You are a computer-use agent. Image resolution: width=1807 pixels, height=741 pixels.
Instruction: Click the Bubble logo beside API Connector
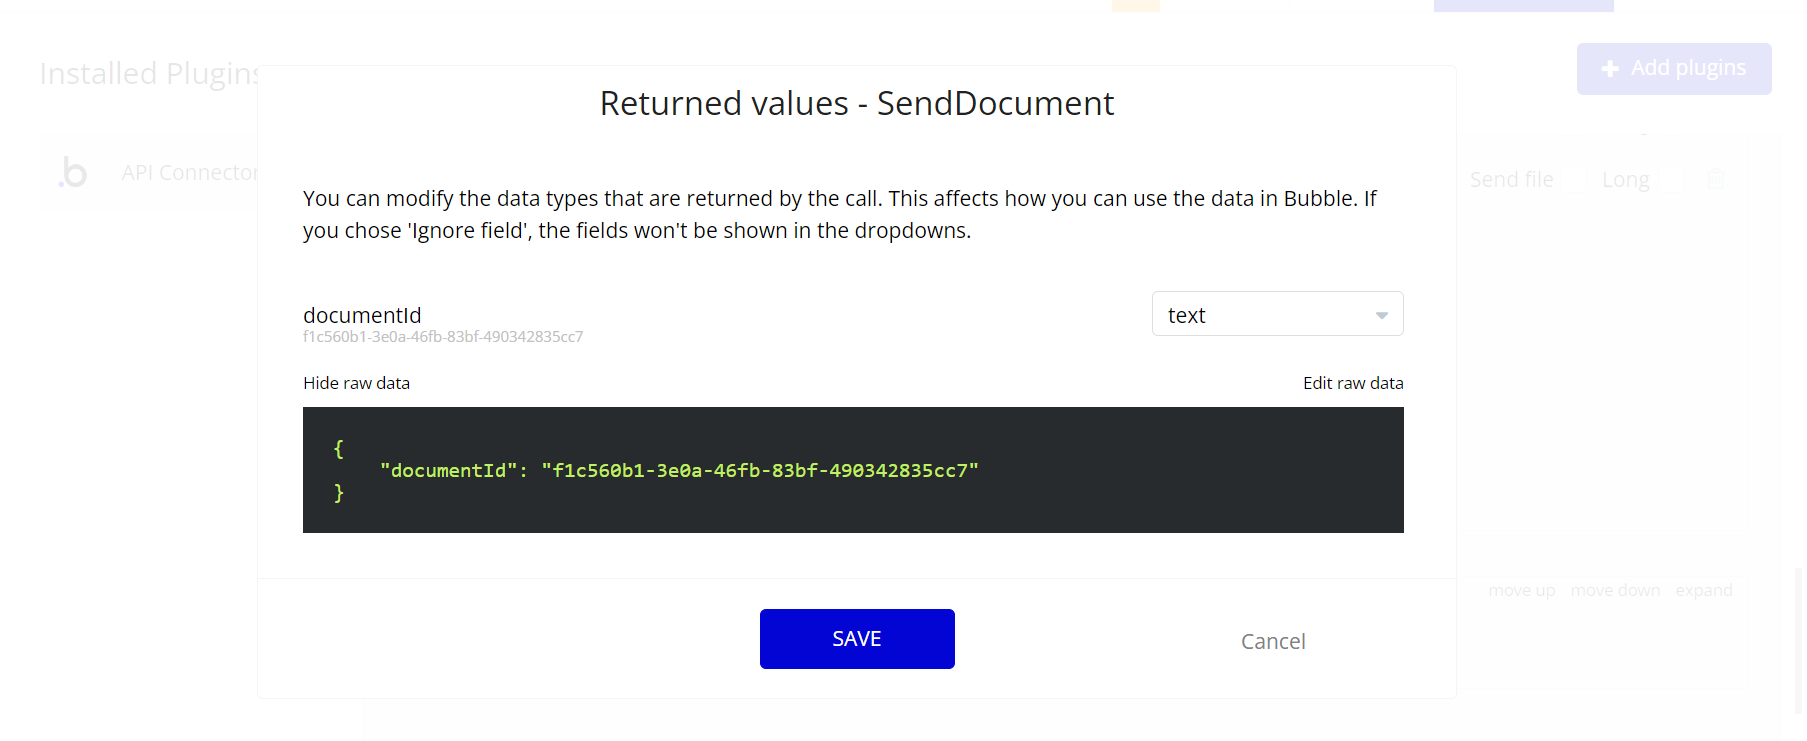(x=73, y=172)
